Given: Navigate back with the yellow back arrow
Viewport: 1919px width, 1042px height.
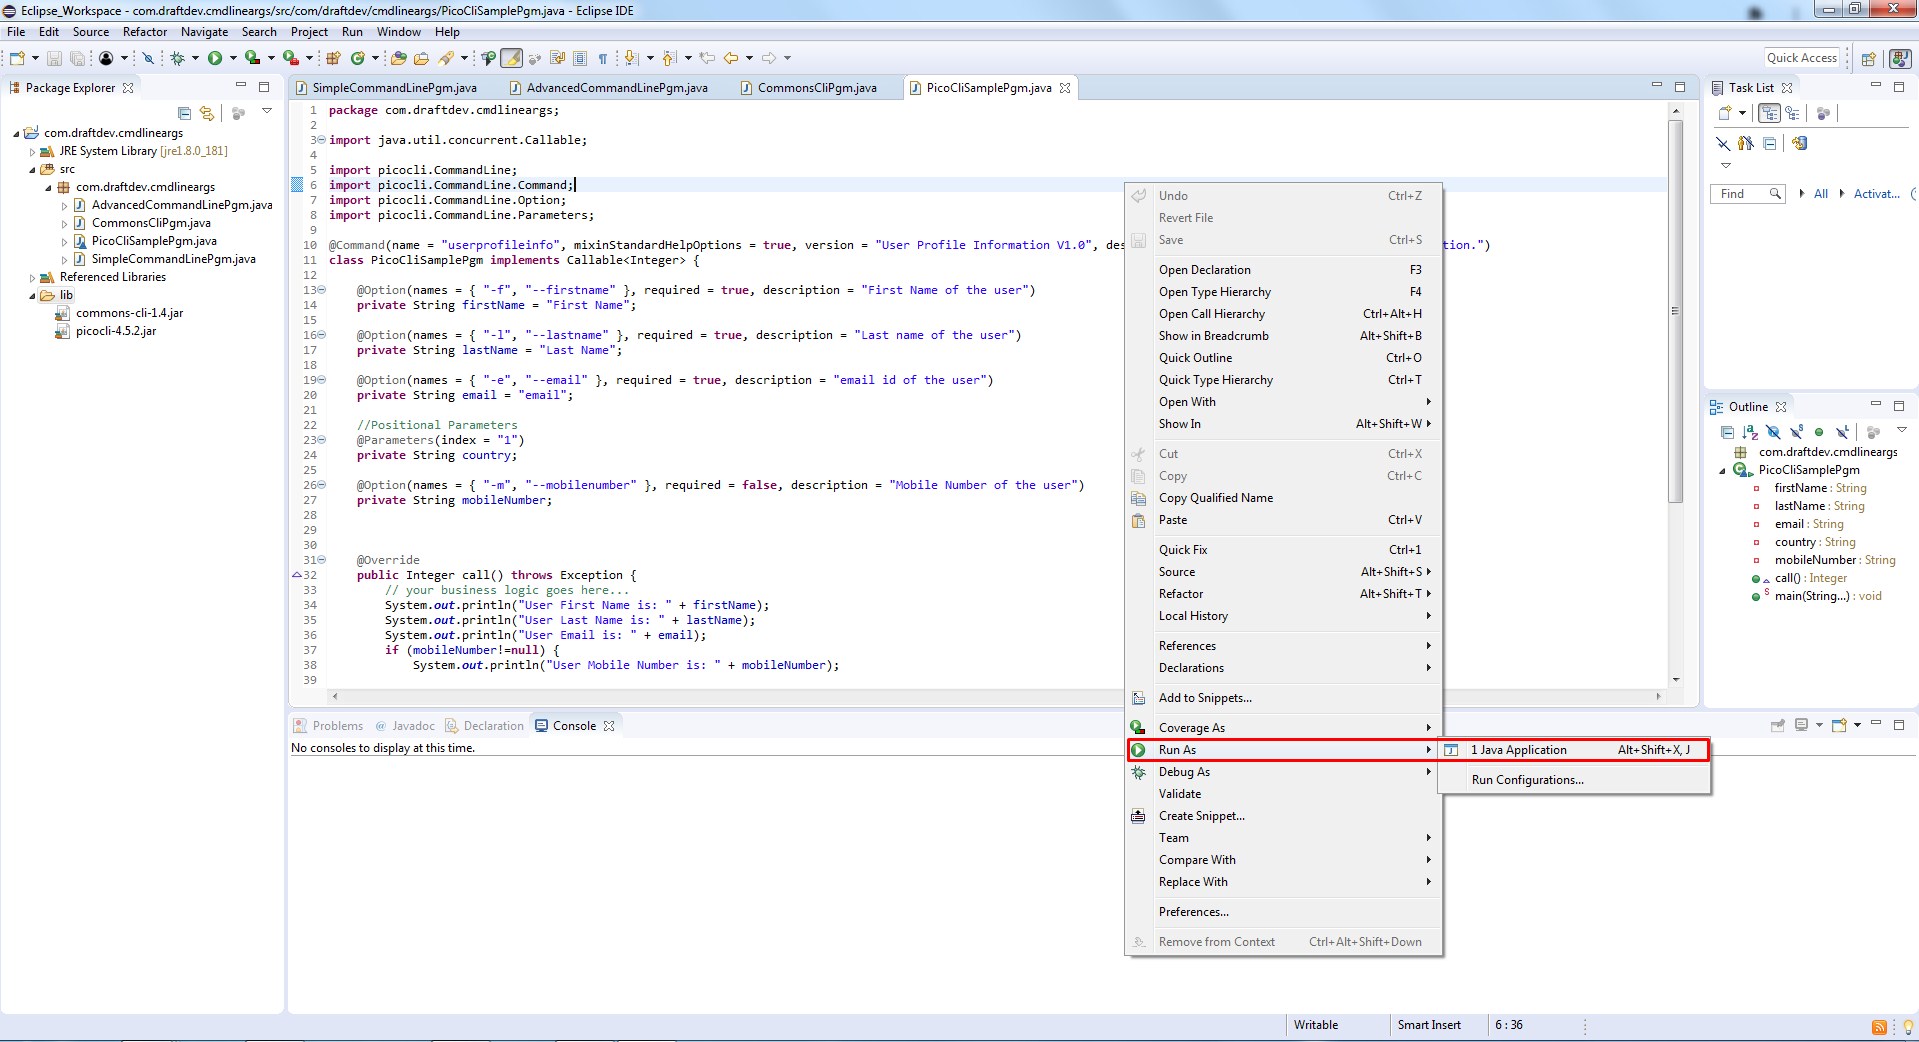Looking at the screenshot, I should click(731, 58).
